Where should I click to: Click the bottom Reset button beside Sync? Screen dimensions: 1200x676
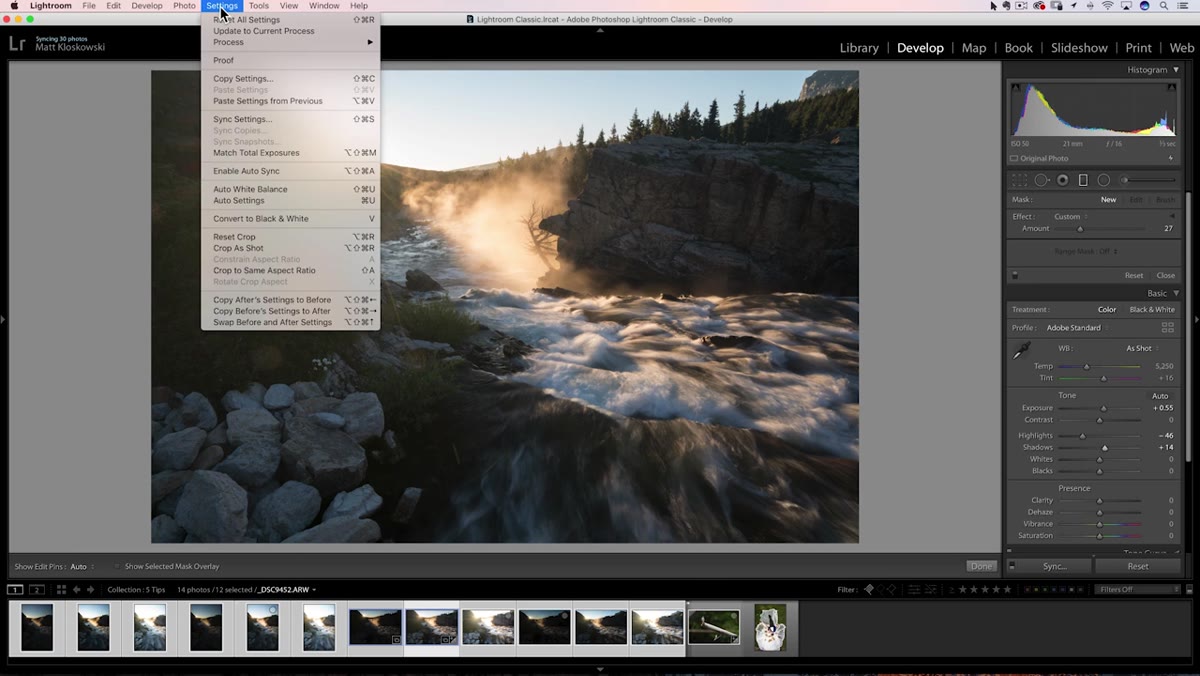tap(1138, 566)
